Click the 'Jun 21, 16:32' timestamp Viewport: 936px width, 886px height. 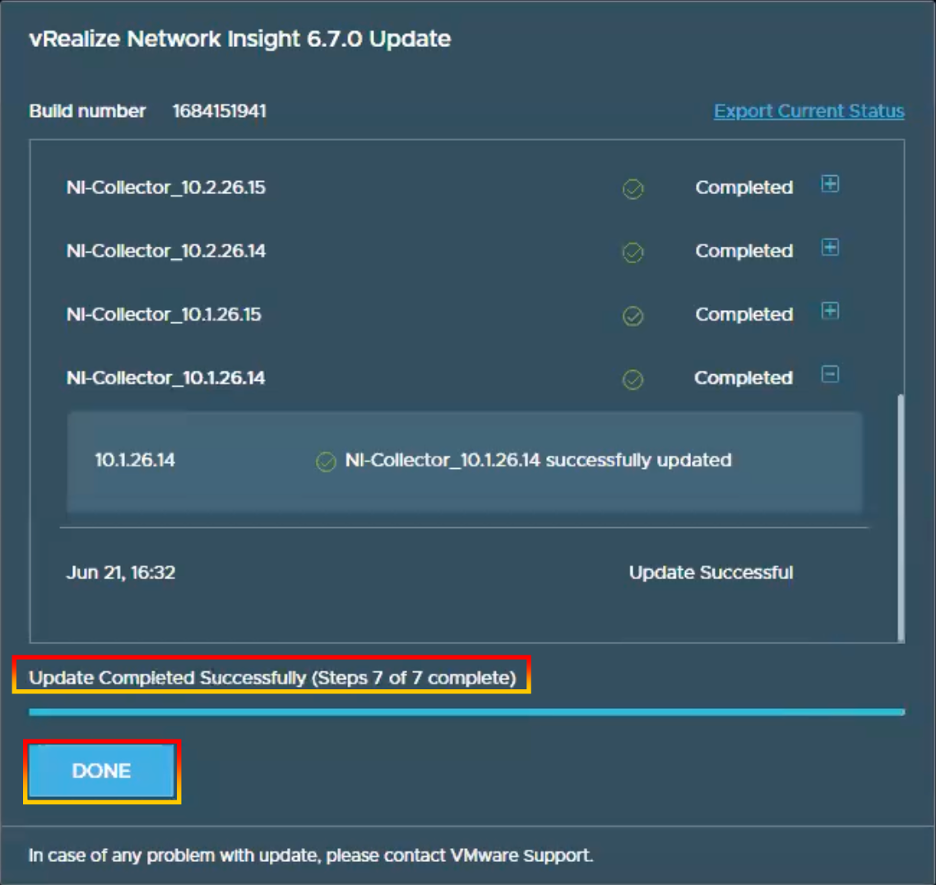coord(121,573)
